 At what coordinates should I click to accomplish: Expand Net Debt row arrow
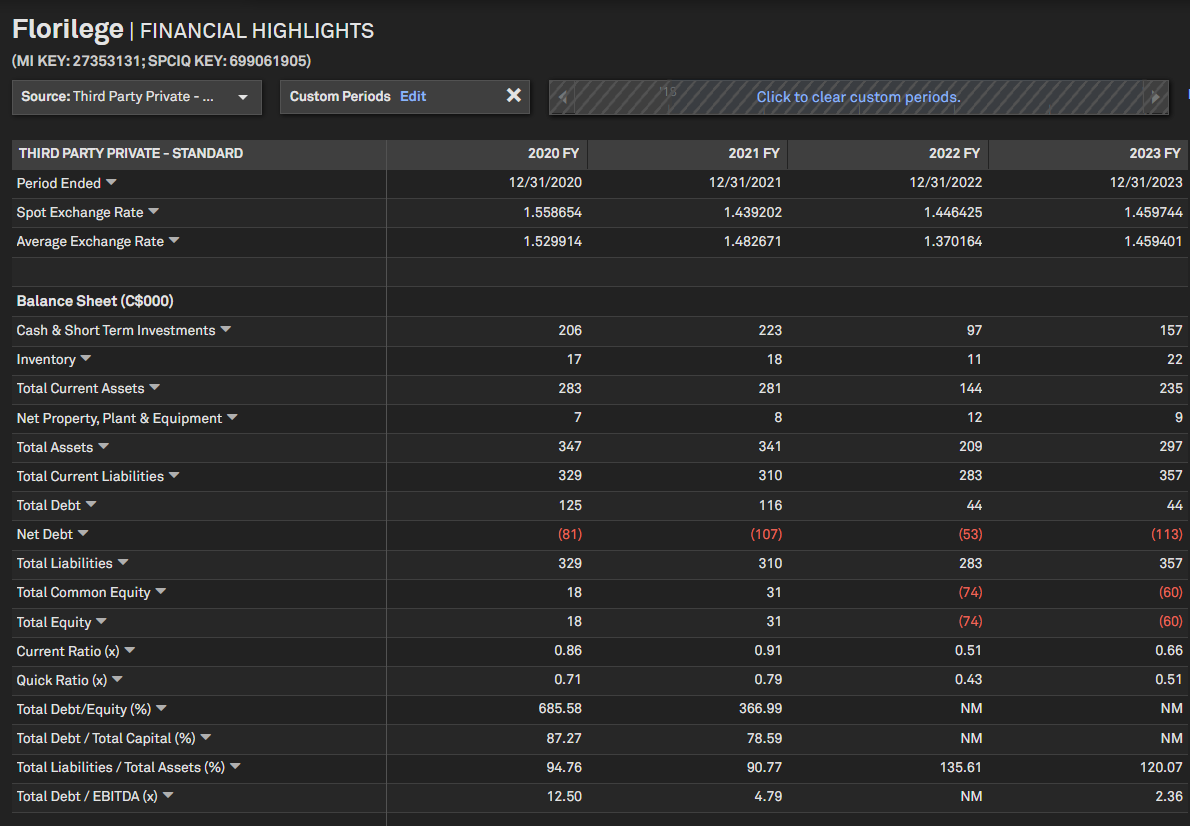pos(83,534)
